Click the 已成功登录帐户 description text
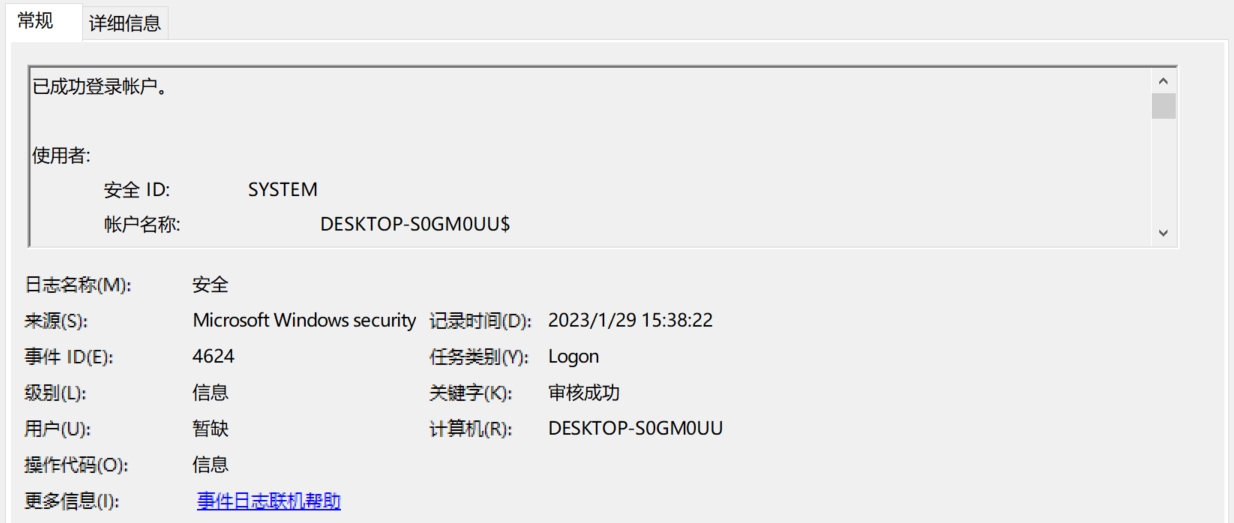The width and height of the screenshot is (1234, 523). pos(100,87)
